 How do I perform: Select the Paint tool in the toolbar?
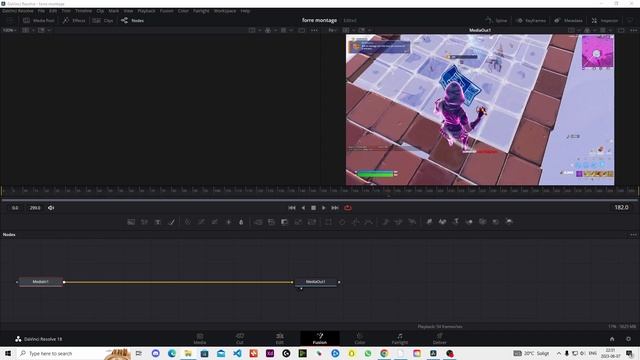click(x=171, y=222)
